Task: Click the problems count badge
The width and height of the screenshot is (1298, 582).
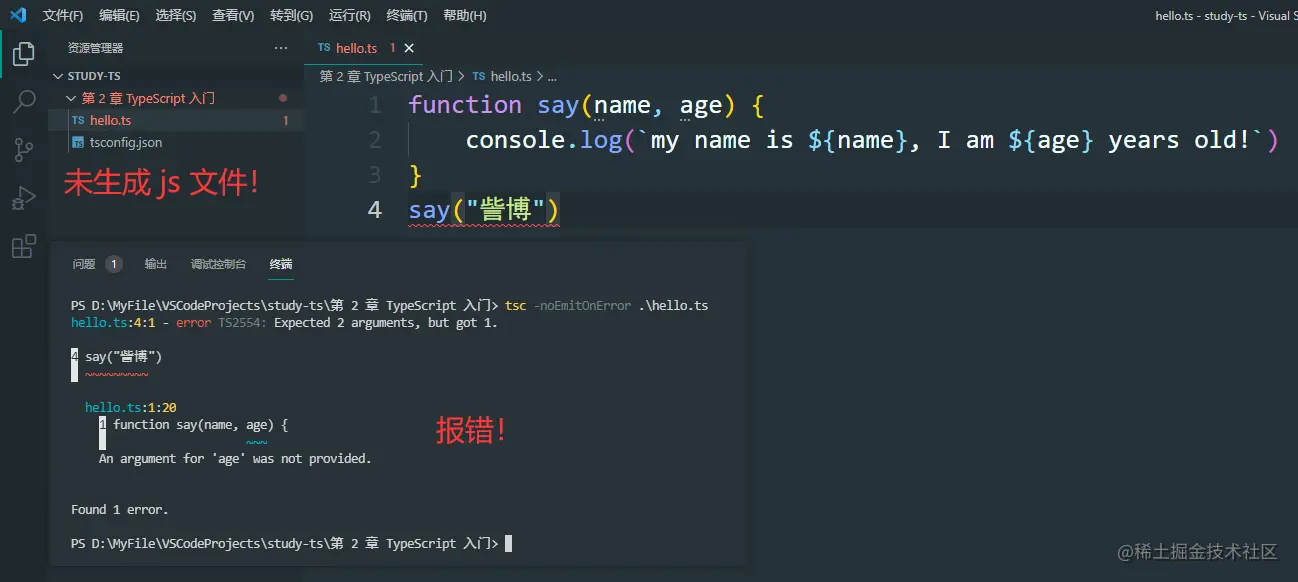Action: (x=113, y=264)
